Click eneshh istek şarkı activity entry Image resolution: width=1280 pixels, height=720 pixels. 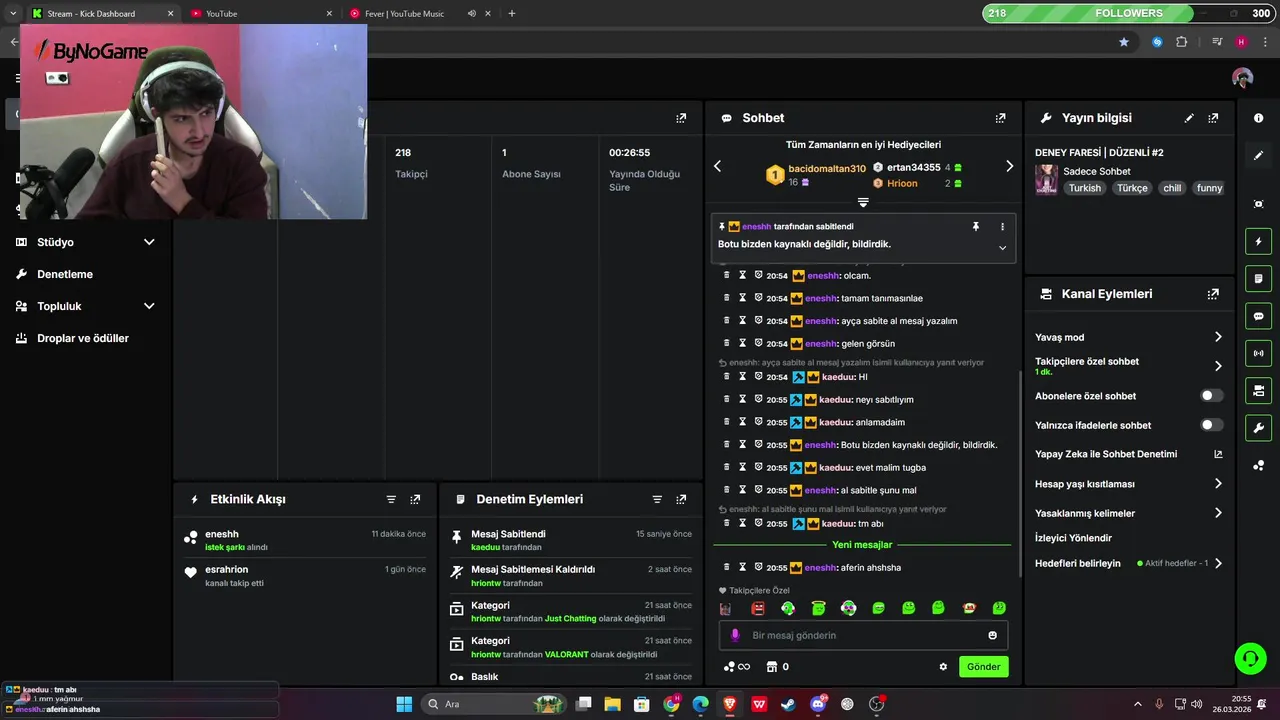click(304, 540)
